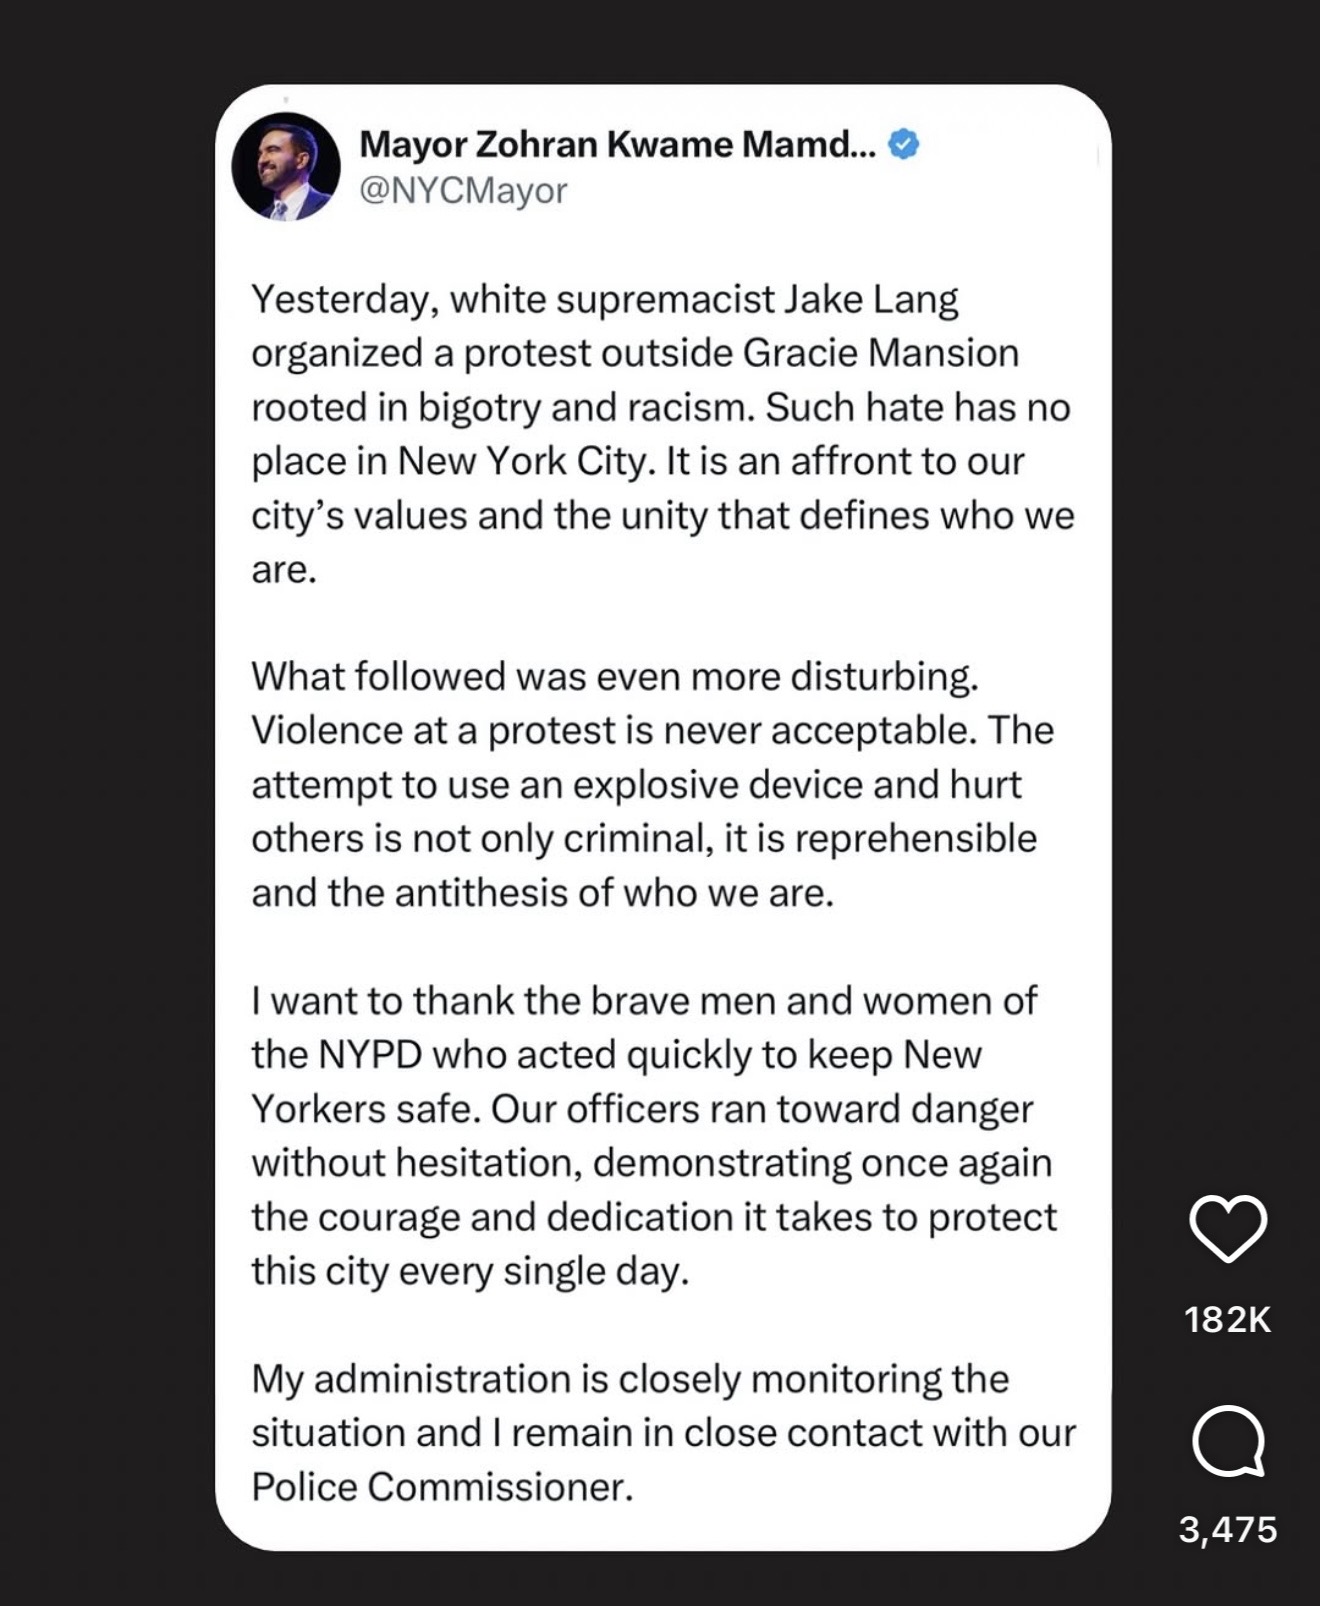Click "Police Commissioner." at the tweet's end
Viewport: 1320px width, 1606px height.
click(442, 1487)
